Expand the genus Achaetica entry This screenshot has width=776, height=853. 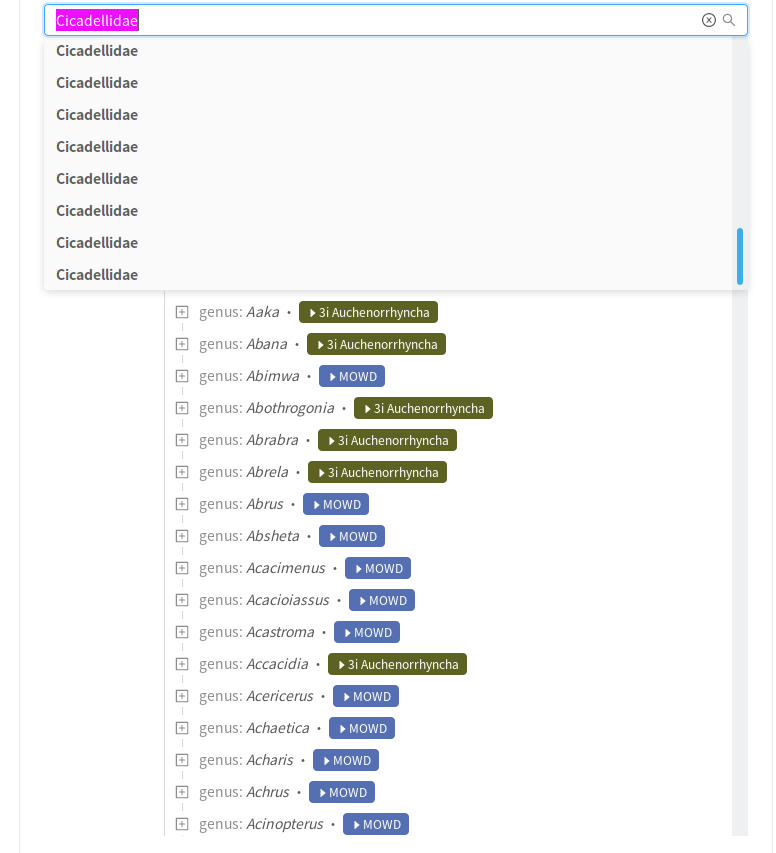tap(181, 728)
